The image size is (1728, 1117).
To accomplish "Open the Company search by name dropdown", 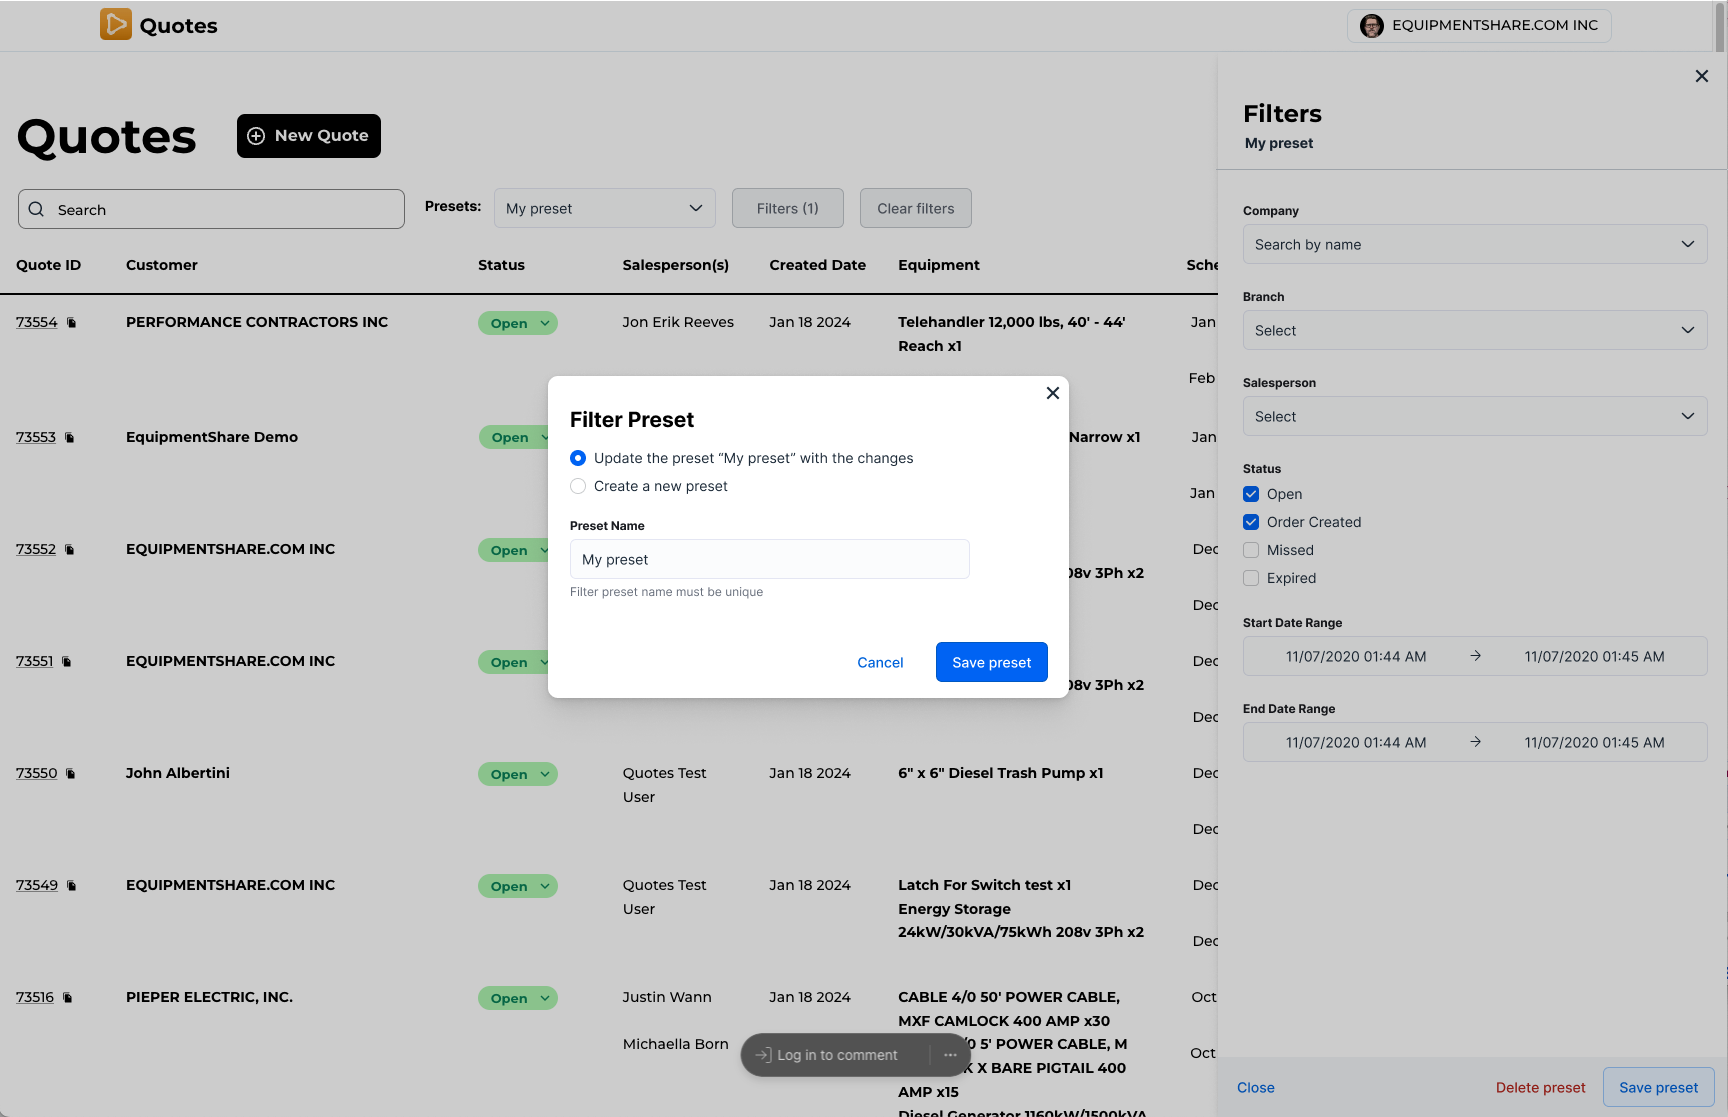I will click(1475, 244).
